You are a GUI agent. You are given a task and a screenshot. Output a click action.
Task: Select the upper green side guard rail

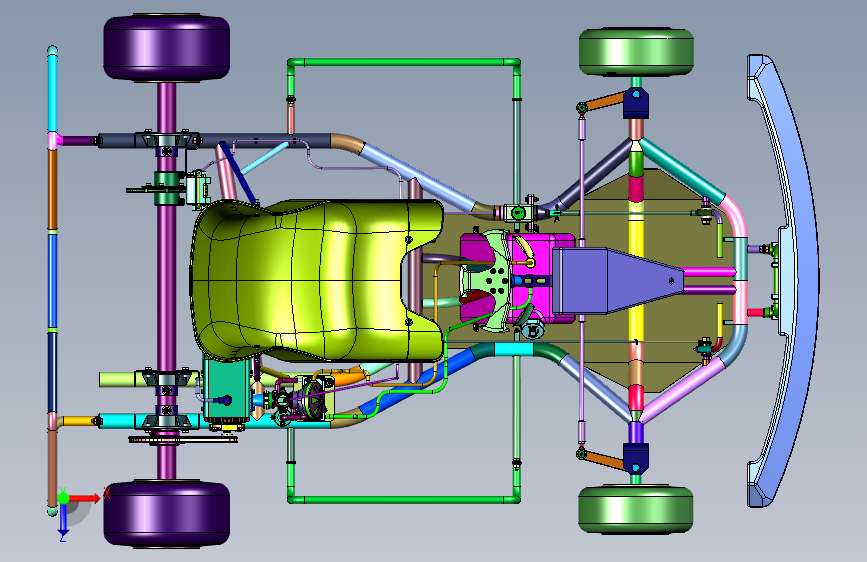pyautogui.click(x=404, y=62)
